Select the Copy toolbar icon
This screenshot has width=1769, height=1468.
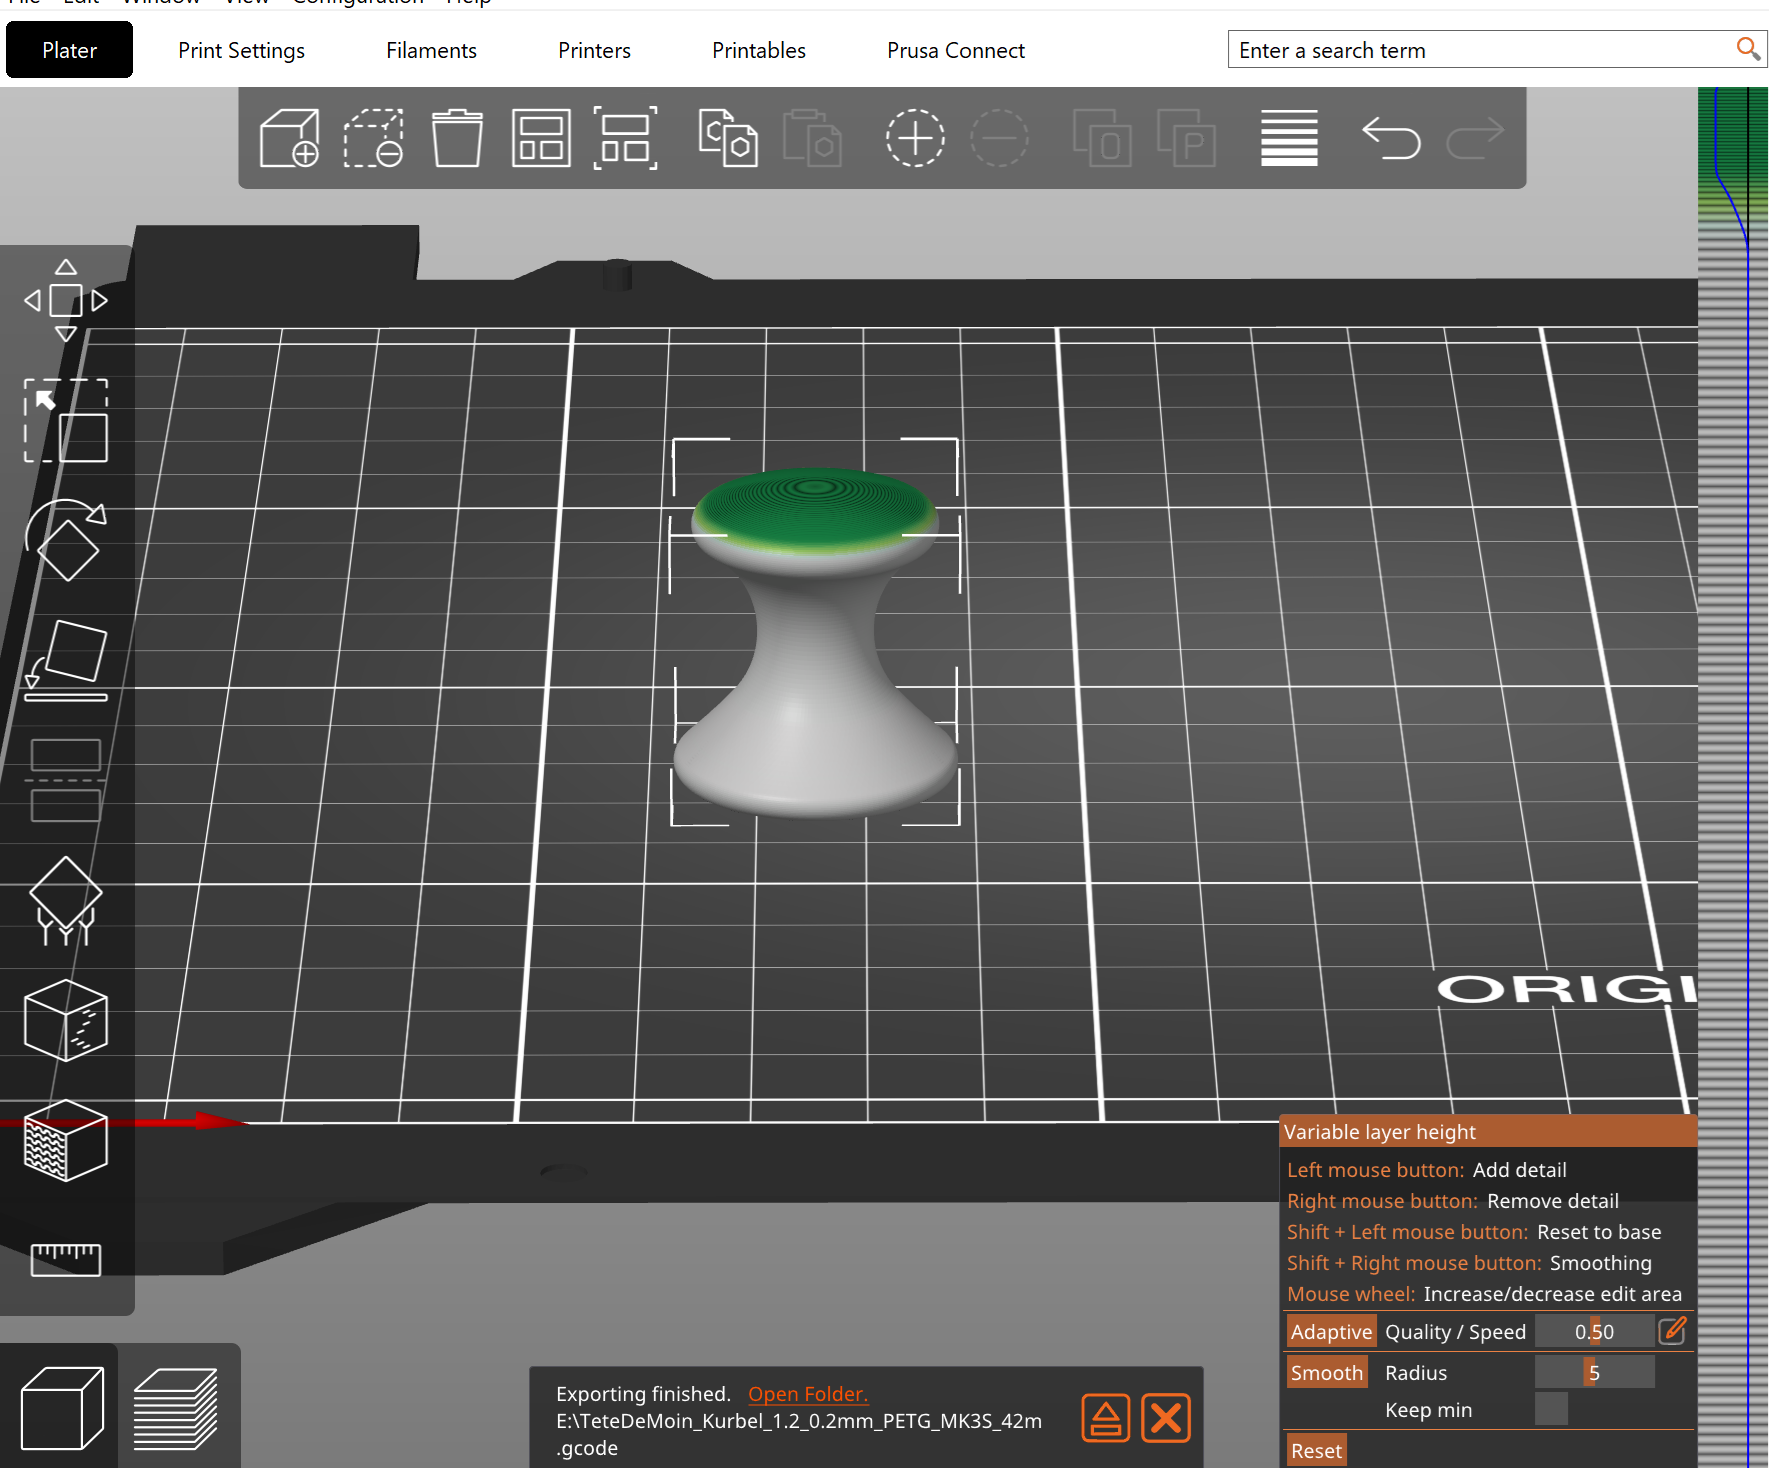point(728,138)
